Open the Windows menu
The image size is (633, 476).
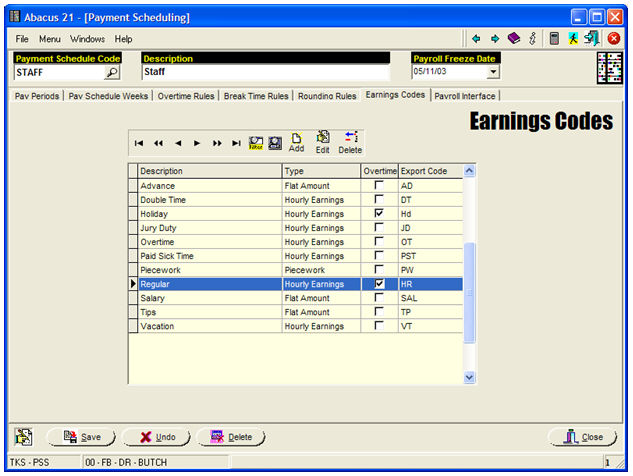(x=87, y=38)
